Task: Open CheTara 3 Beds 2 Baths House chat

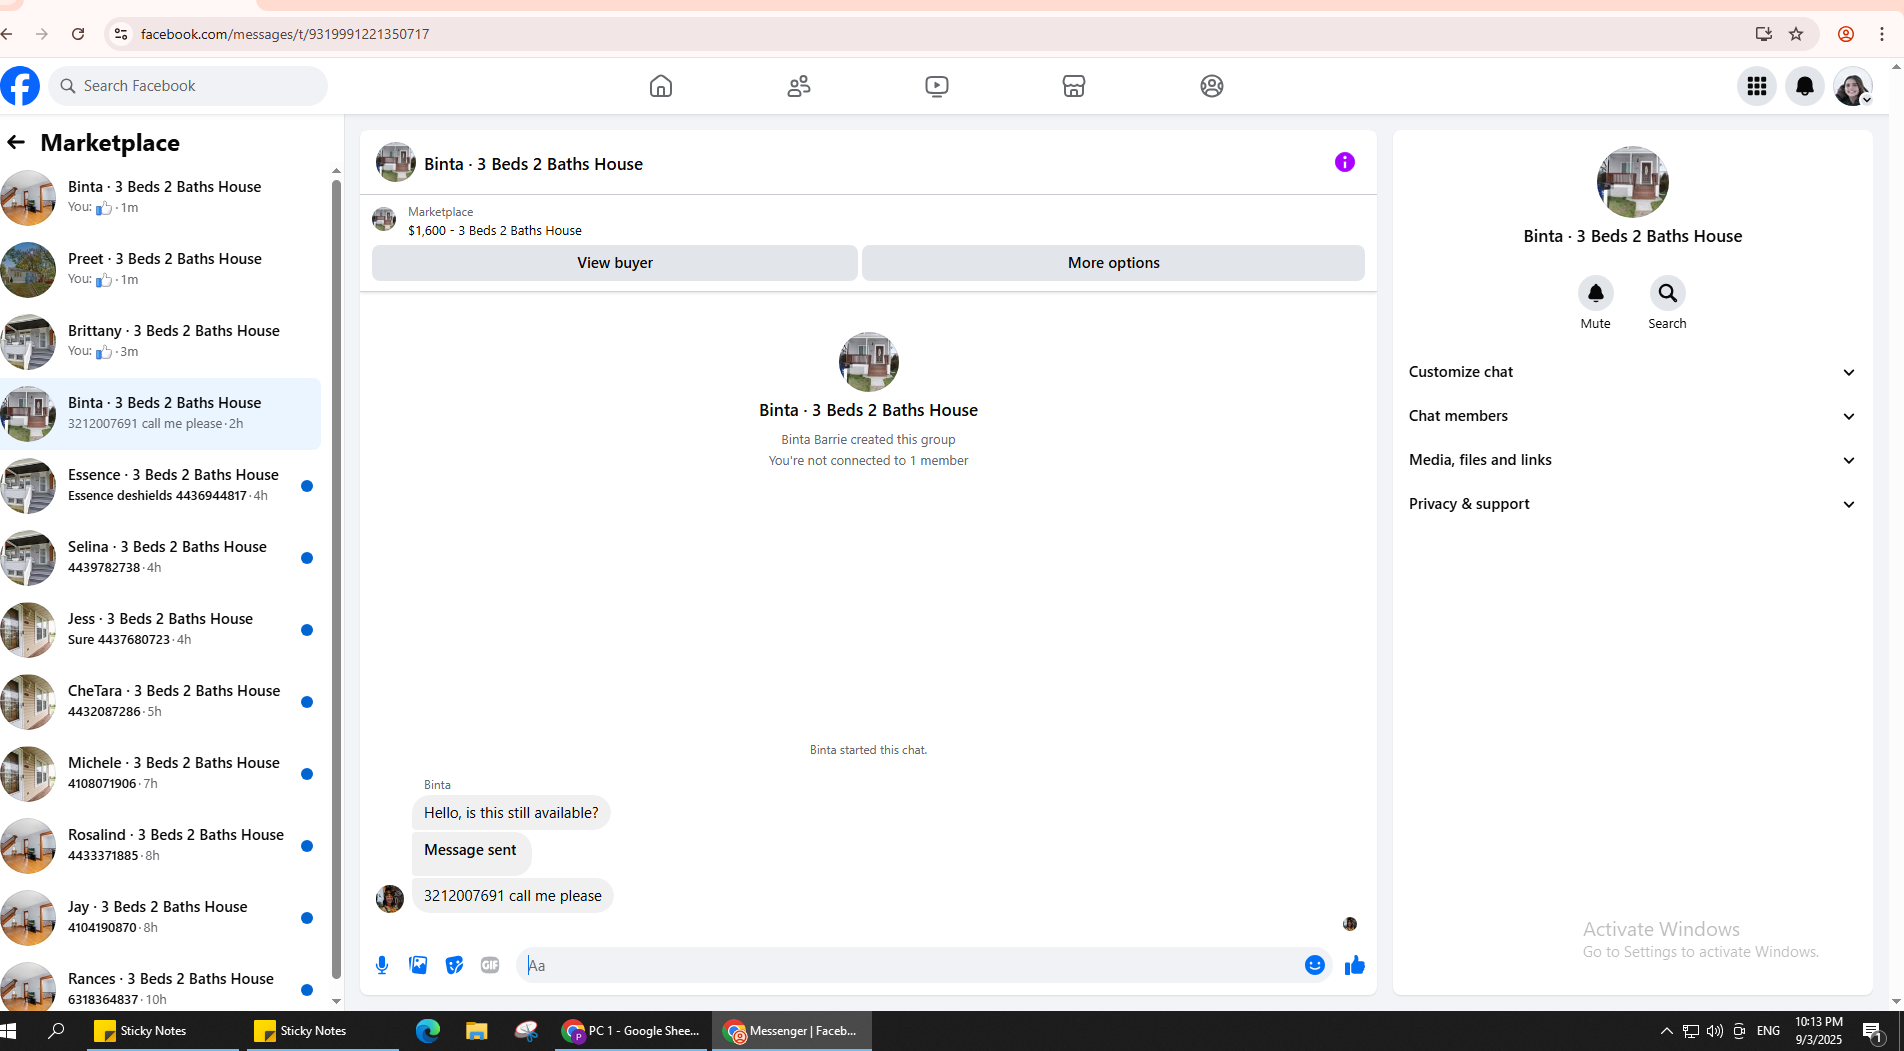Action: [160, 701]
